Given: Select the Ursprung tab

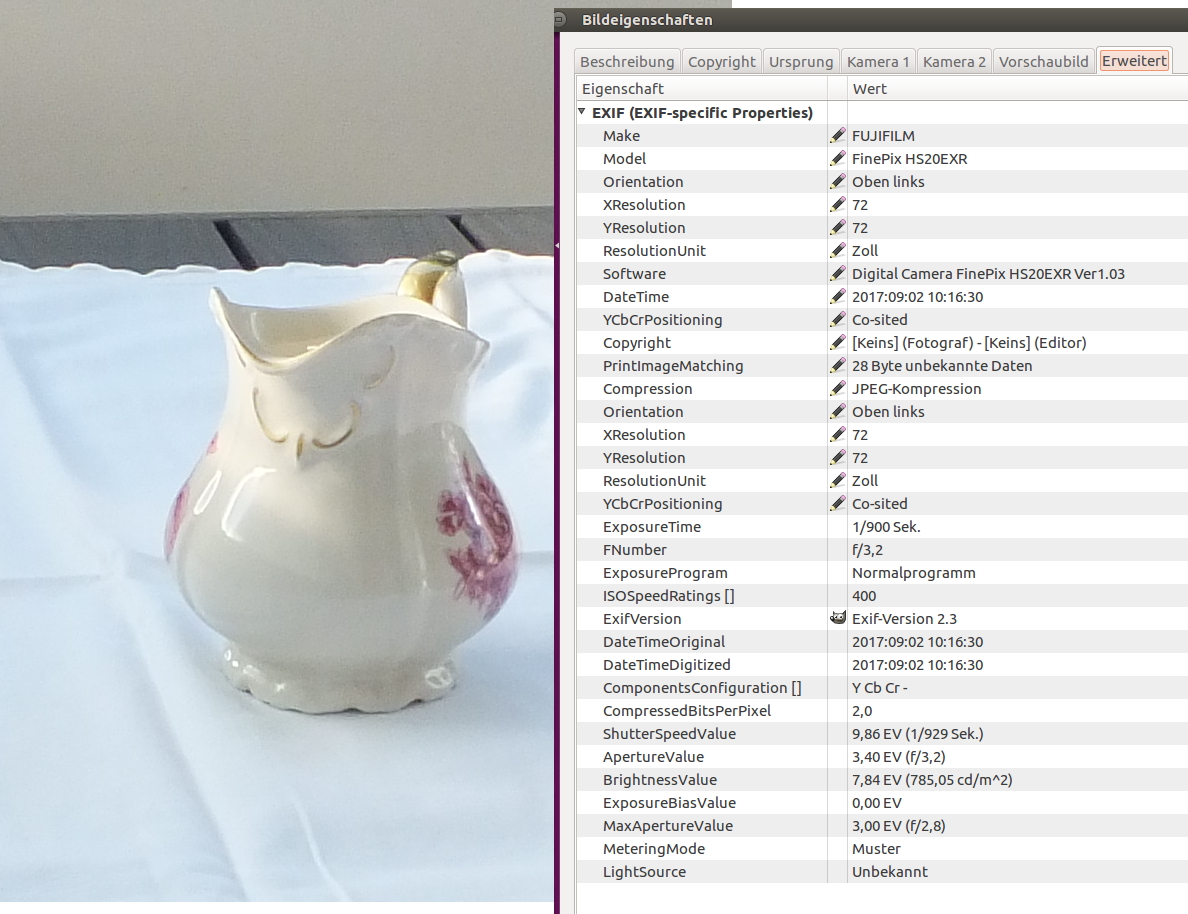Looking at the screenshot, I should (801, 61).
